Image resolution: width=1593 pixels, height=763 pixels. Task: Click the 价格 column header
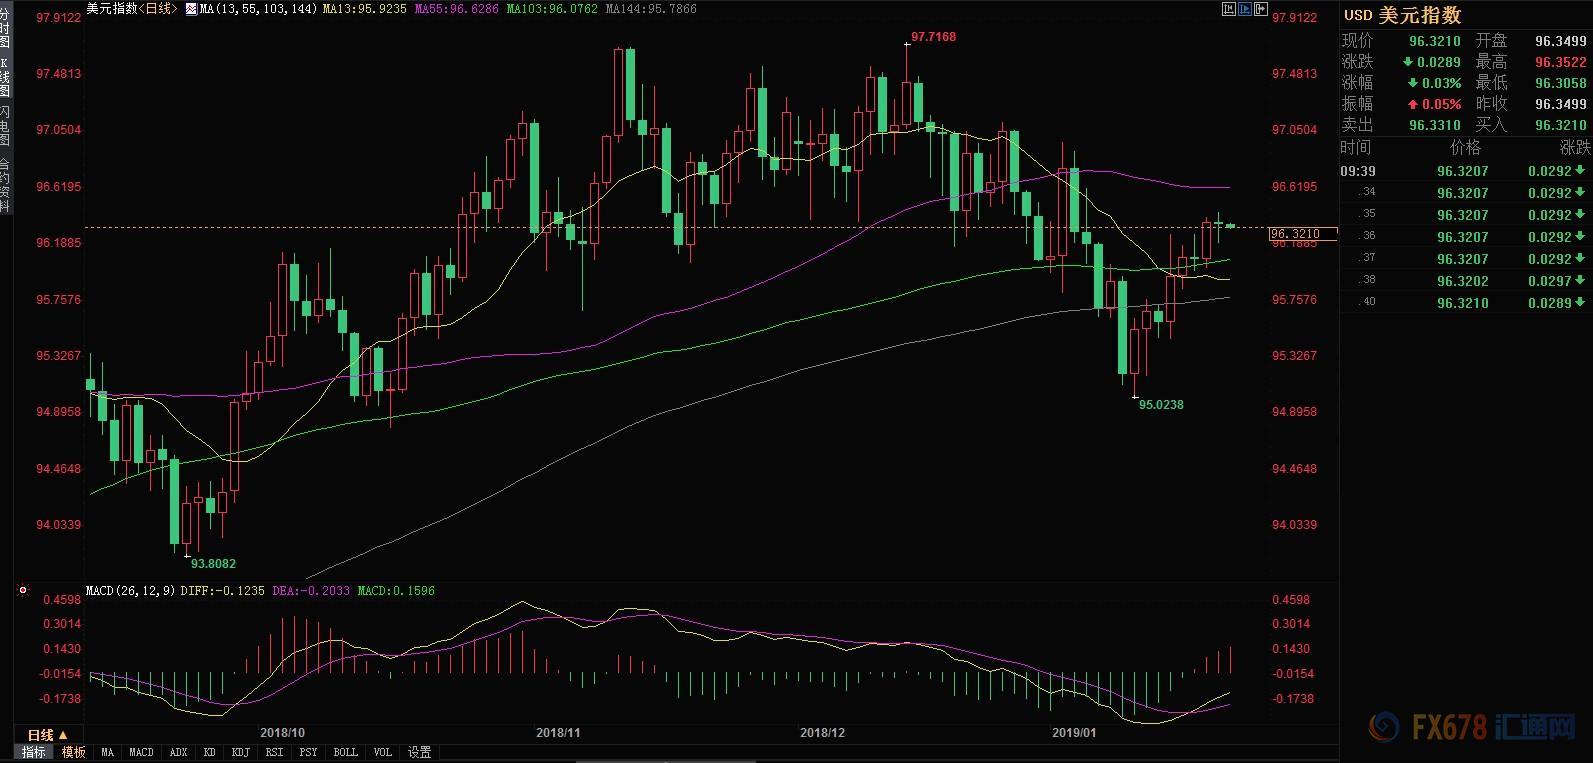1465,147
